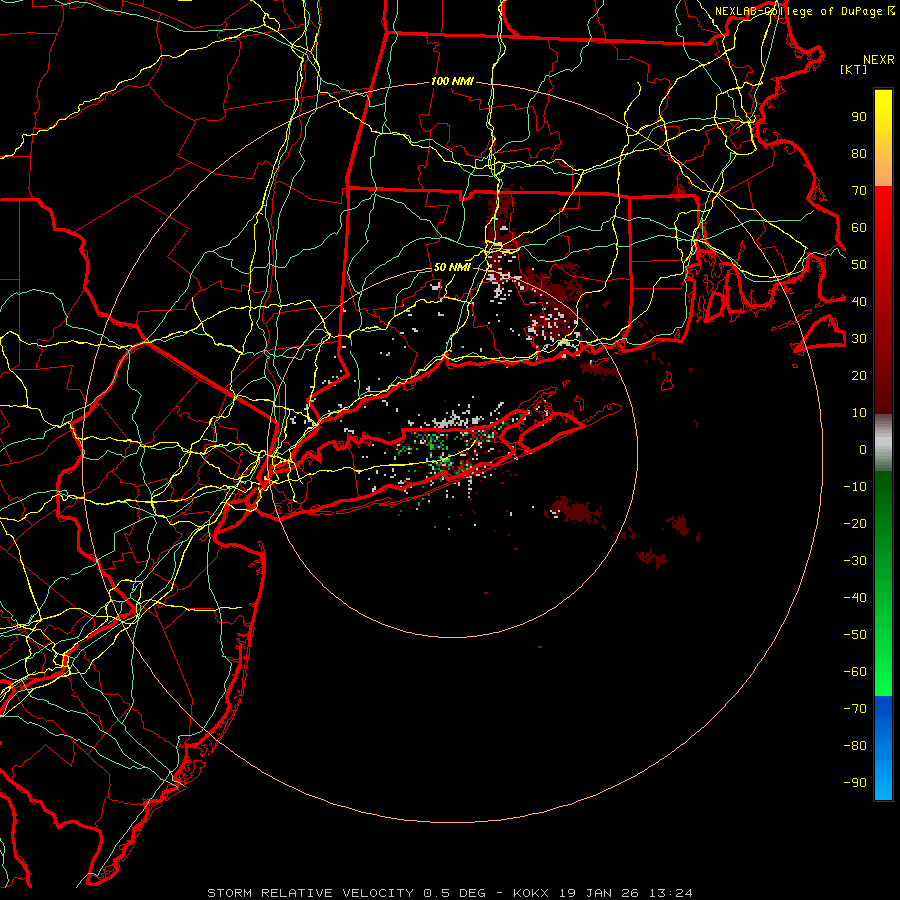Click the "70" value on velocity scale
This screenshot has height=900, width=900.
859,191
